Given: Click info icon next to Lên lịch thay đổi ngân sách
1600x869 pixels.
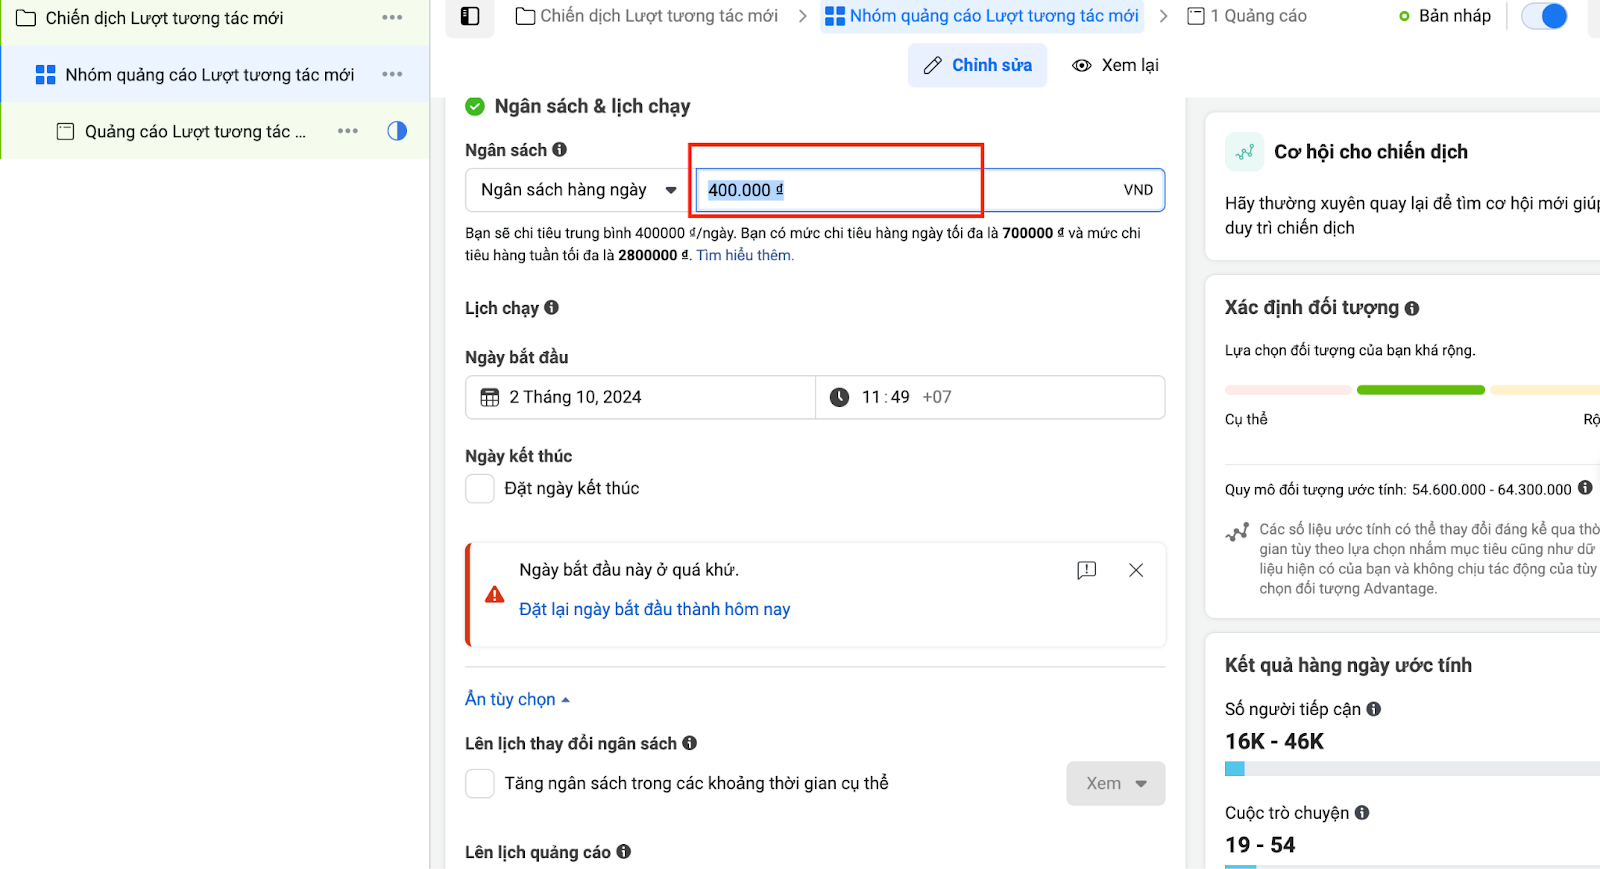Looking at the screenshot, I should click(x=690, y=743).
